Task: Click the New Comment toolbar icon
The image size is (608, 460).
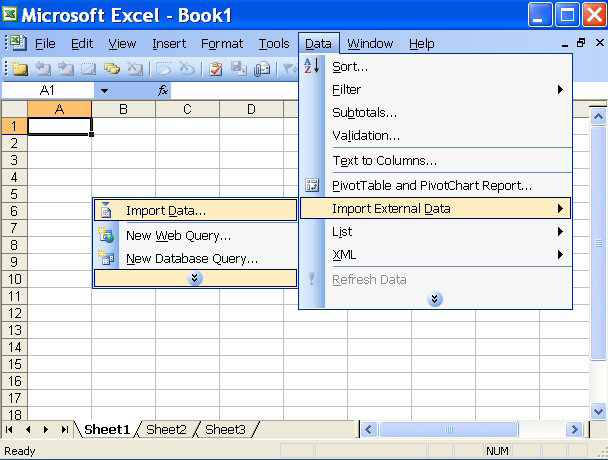Action: [18, 69]
